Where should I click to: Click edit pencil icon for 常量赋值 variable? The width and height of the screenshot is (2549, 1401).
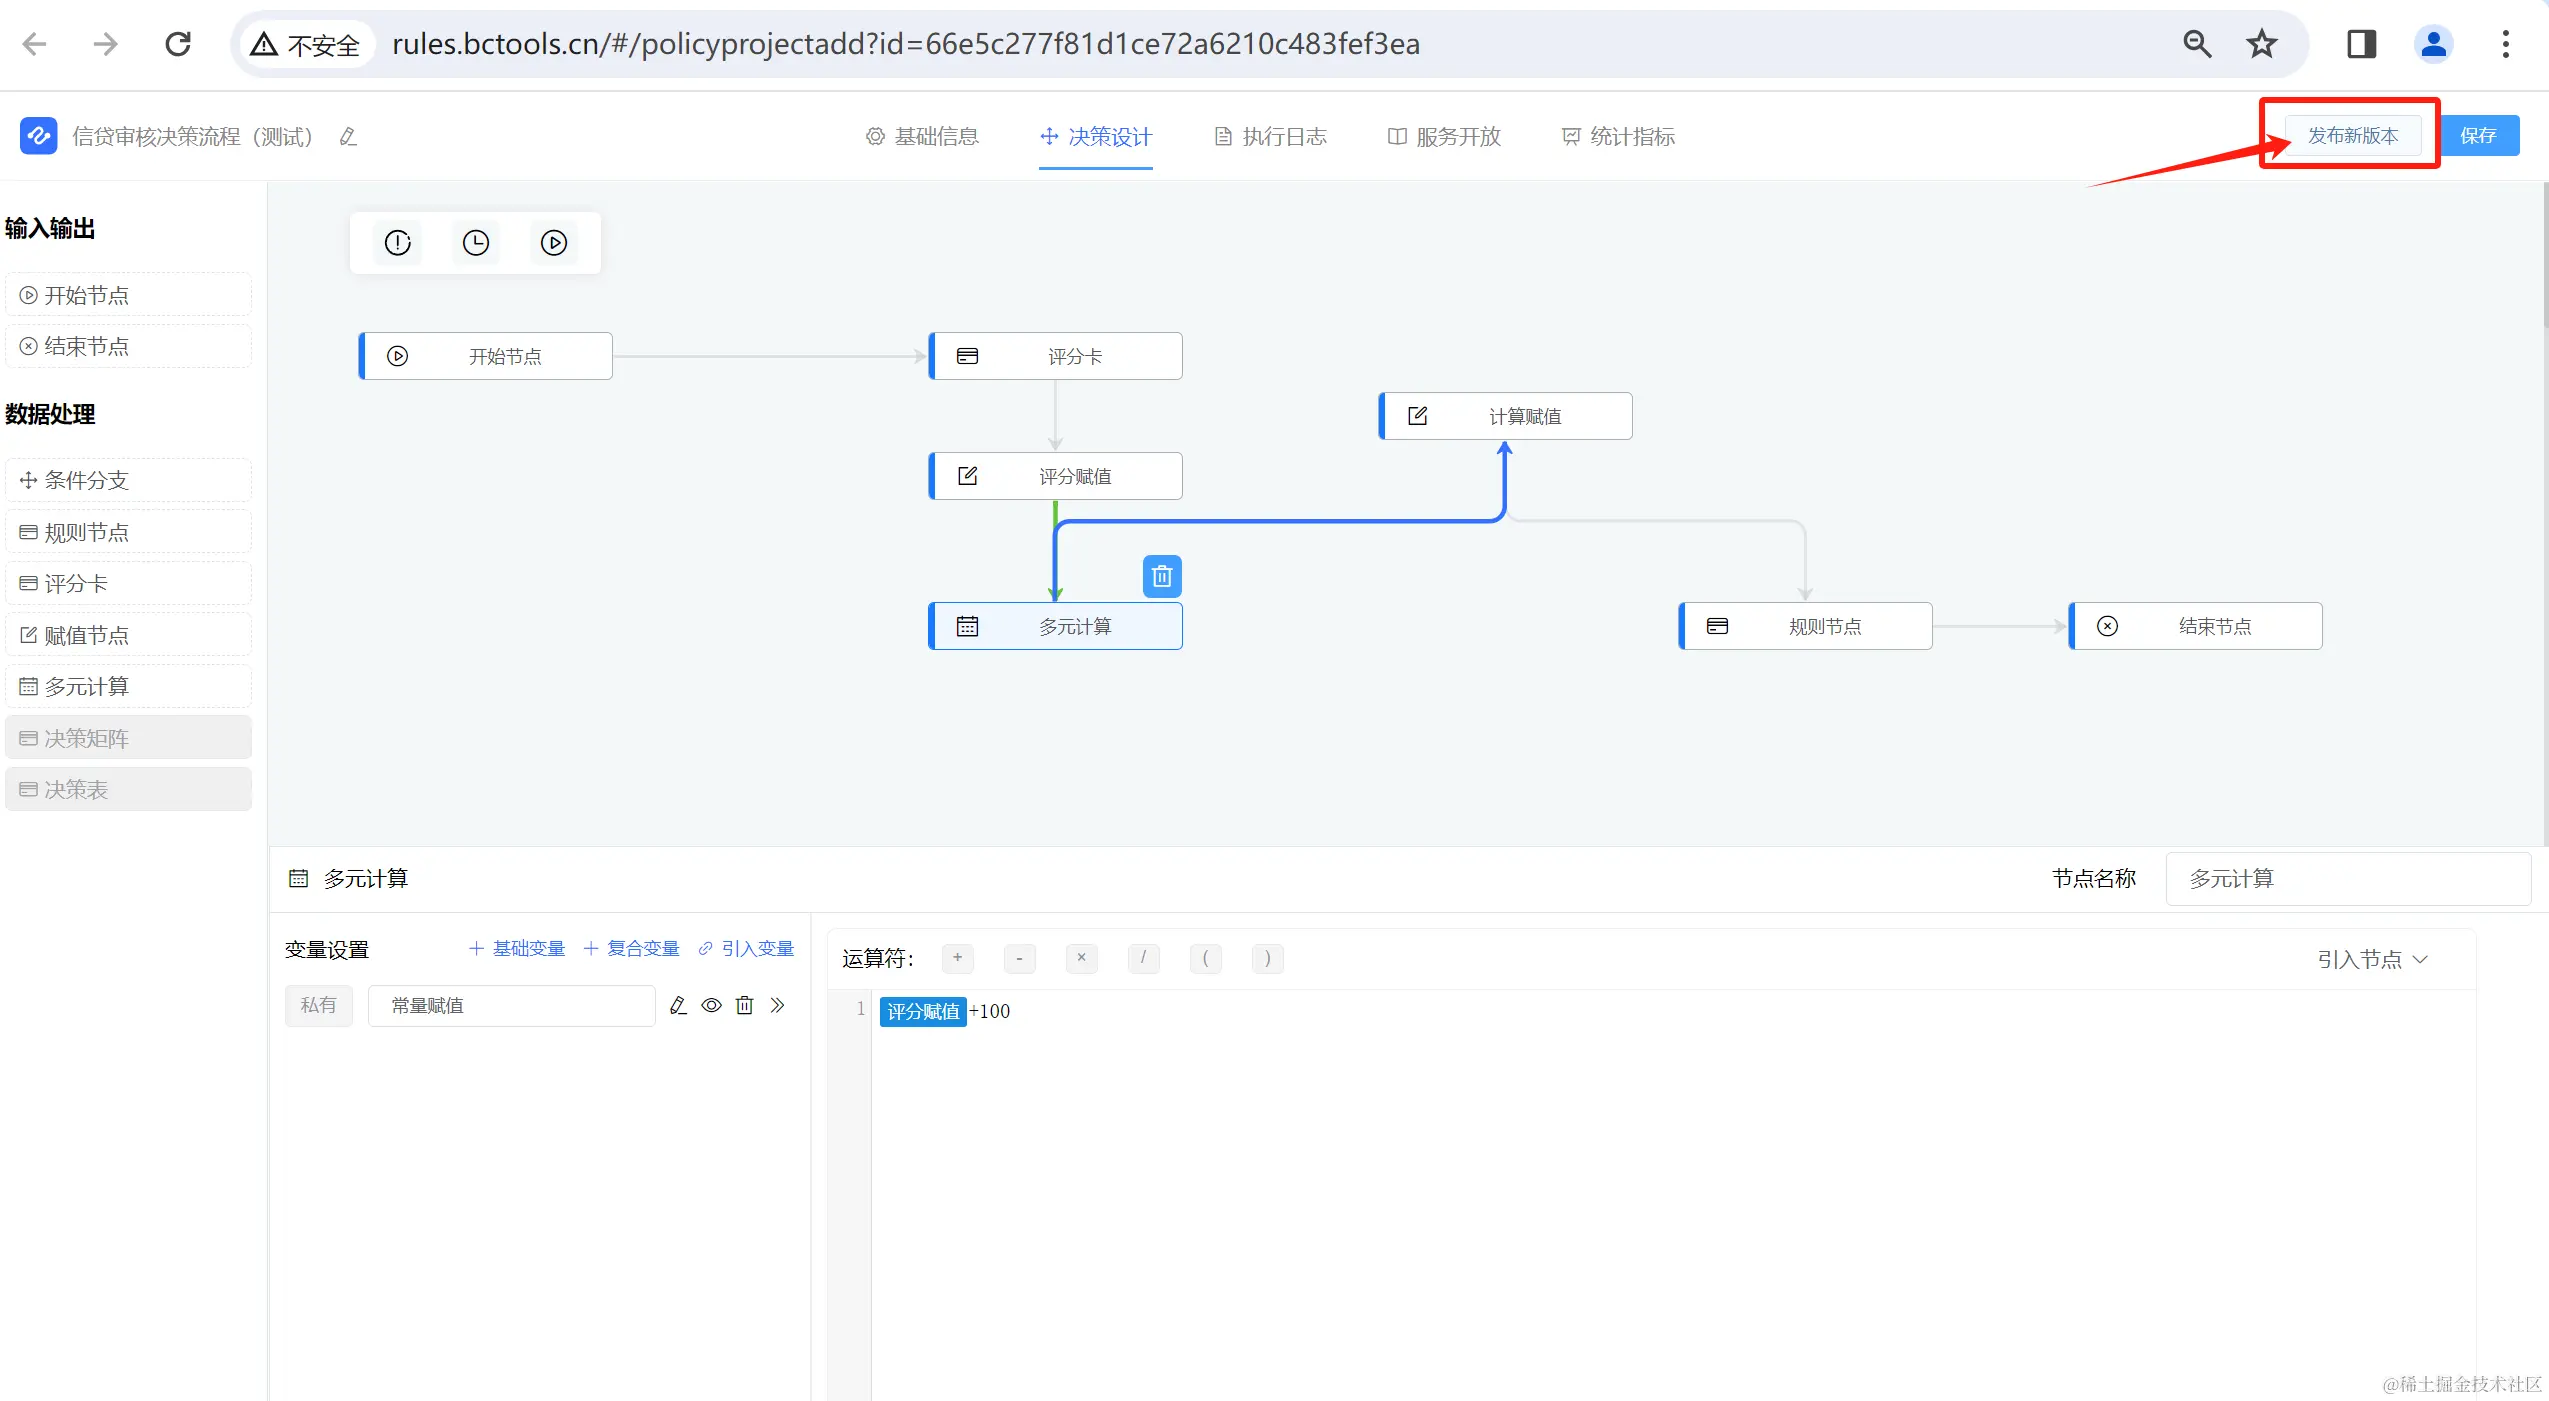[x=678, y=1005]
